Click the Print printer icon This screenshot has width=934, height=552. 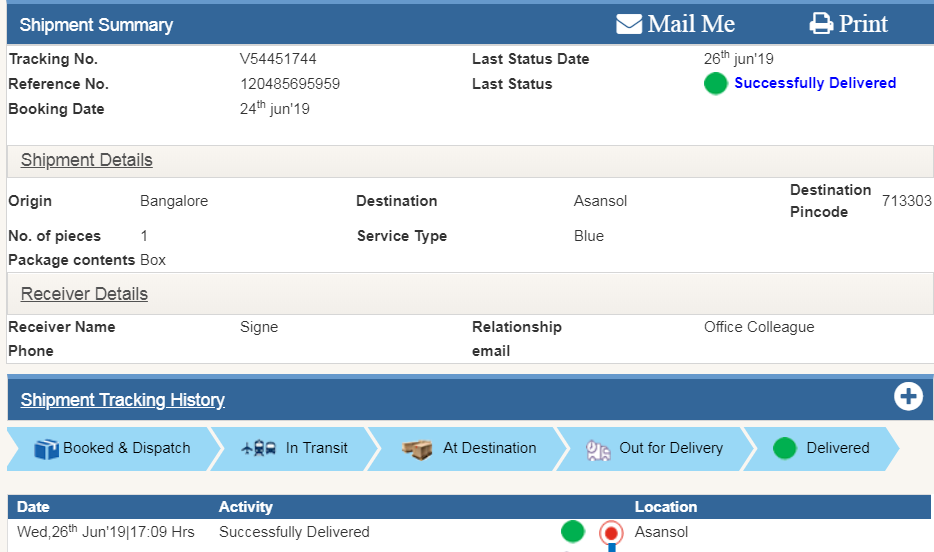click(821, 24)
